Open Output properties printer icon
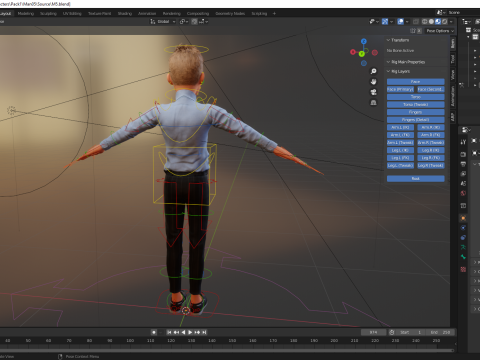This screenshot has height=360, width=480. click(x=463, y=164)
